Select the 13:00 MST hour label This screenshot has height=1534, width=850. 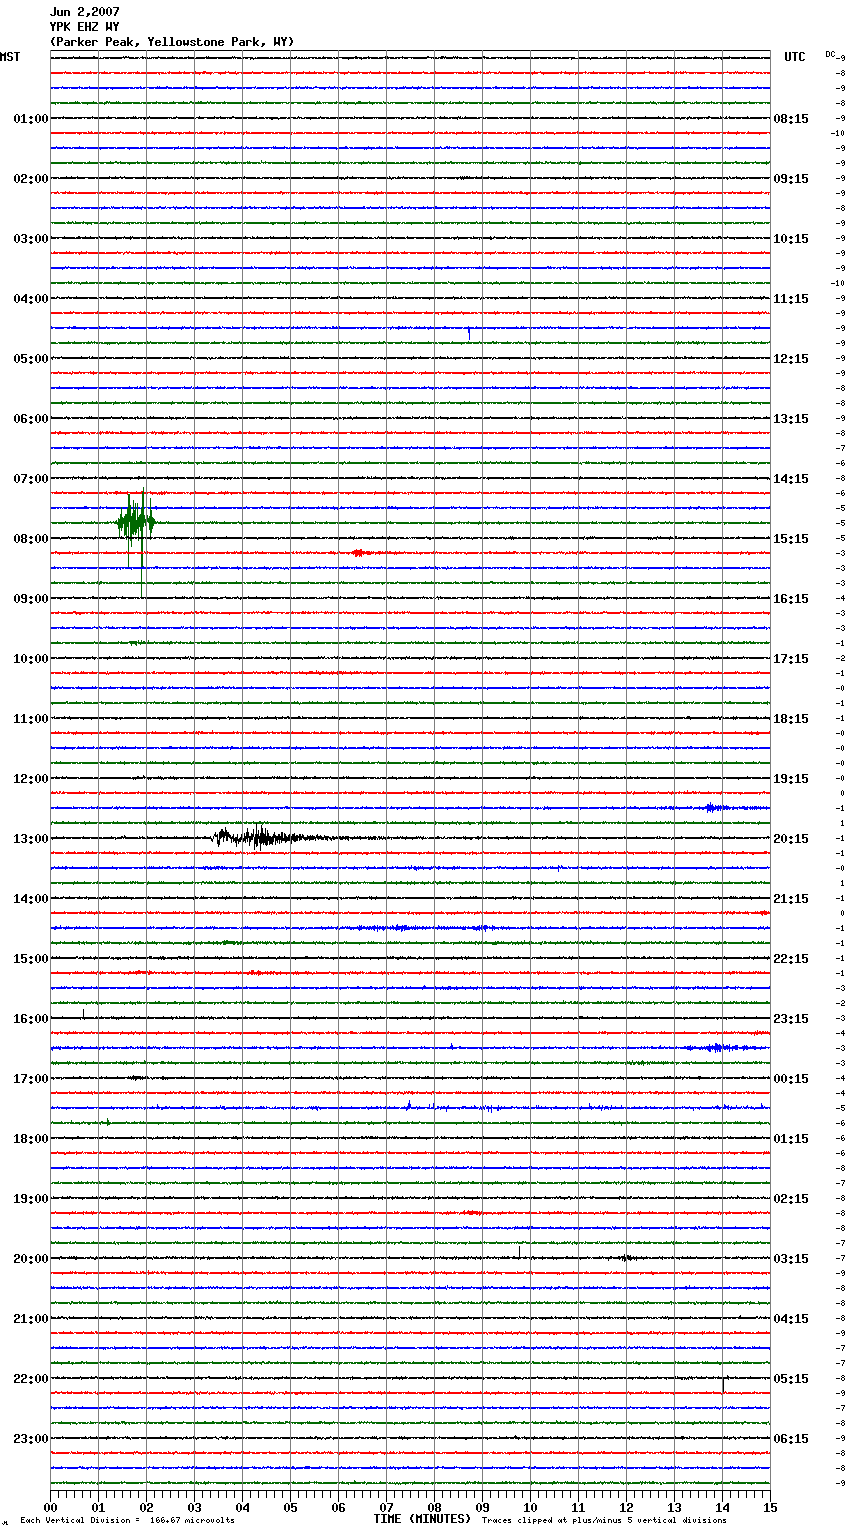pos(31,839)
